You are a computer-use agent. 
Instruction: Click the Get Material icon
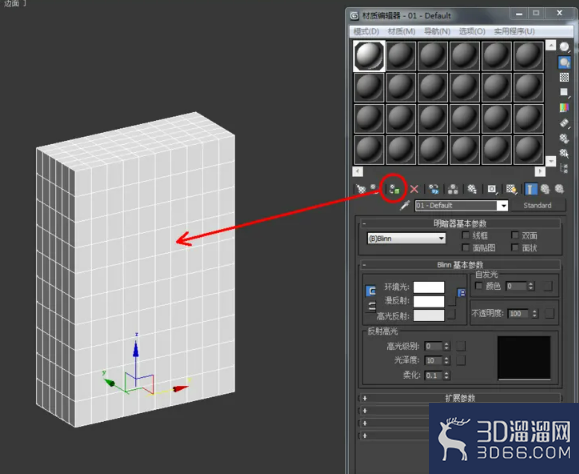click(360, 189)
